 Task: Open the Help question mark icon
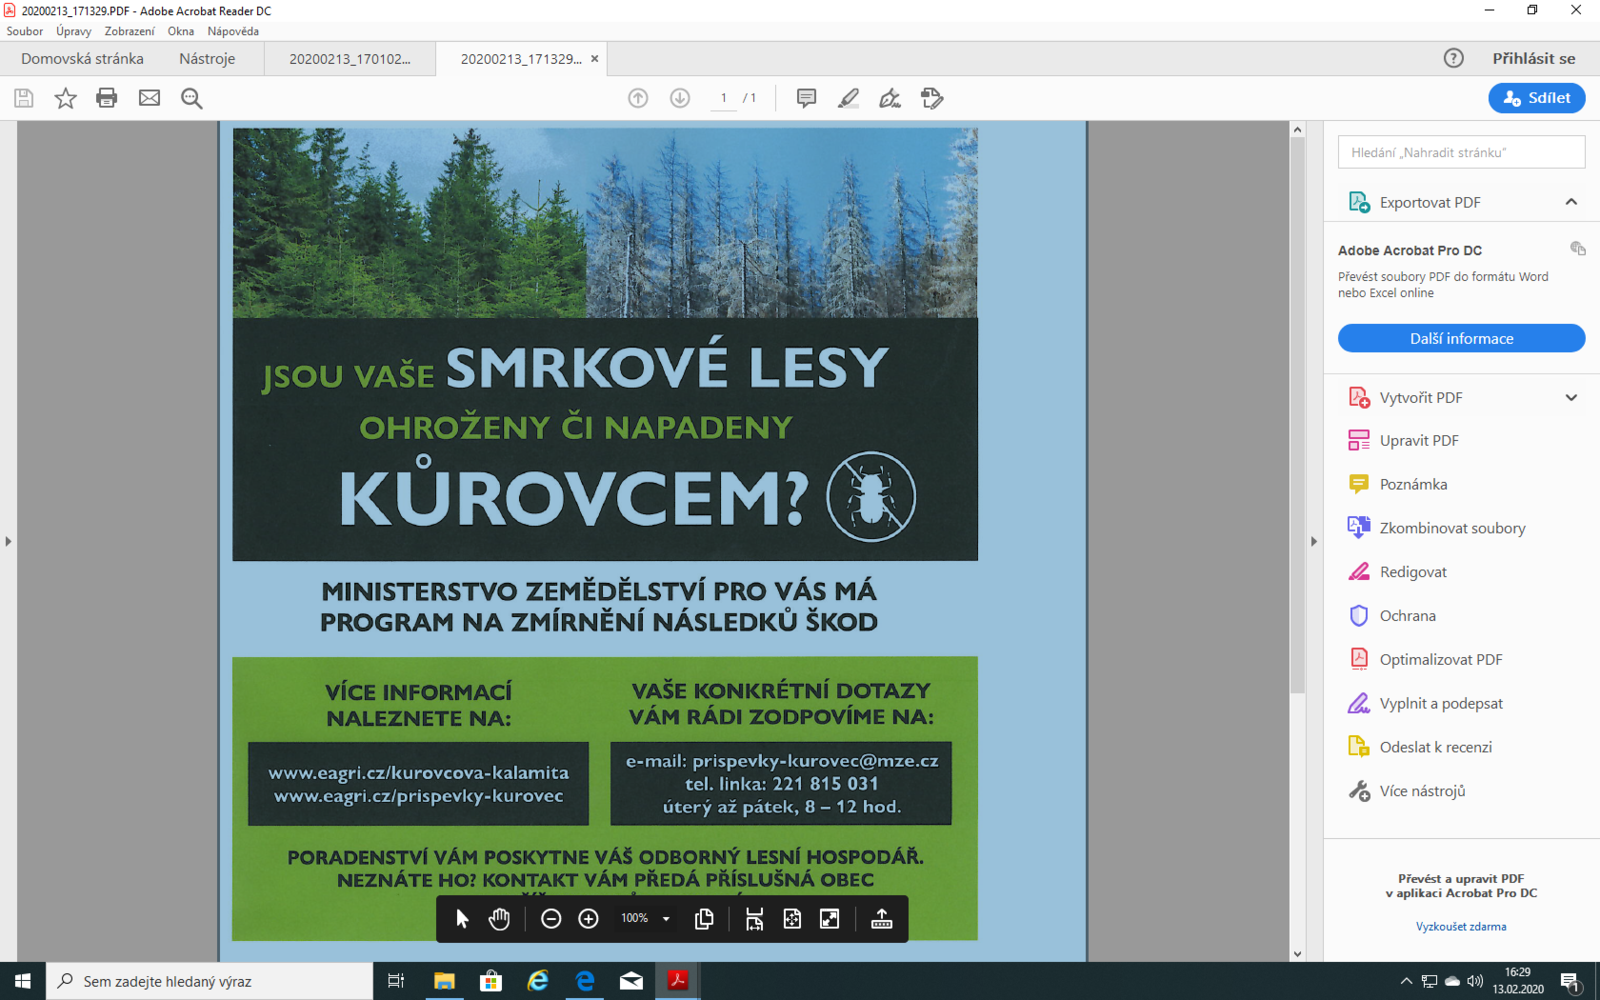(x=1454, y=58)
